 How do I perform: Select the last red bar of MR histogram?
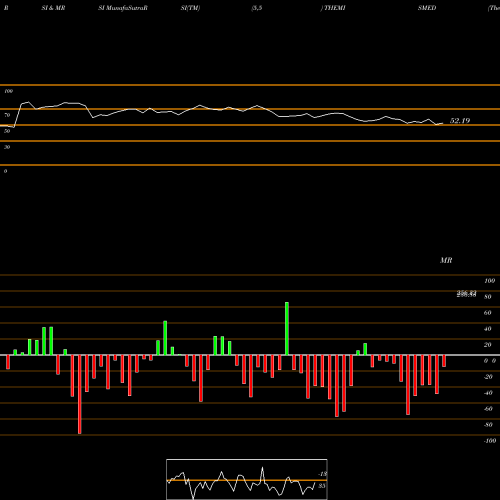point(444,361)
